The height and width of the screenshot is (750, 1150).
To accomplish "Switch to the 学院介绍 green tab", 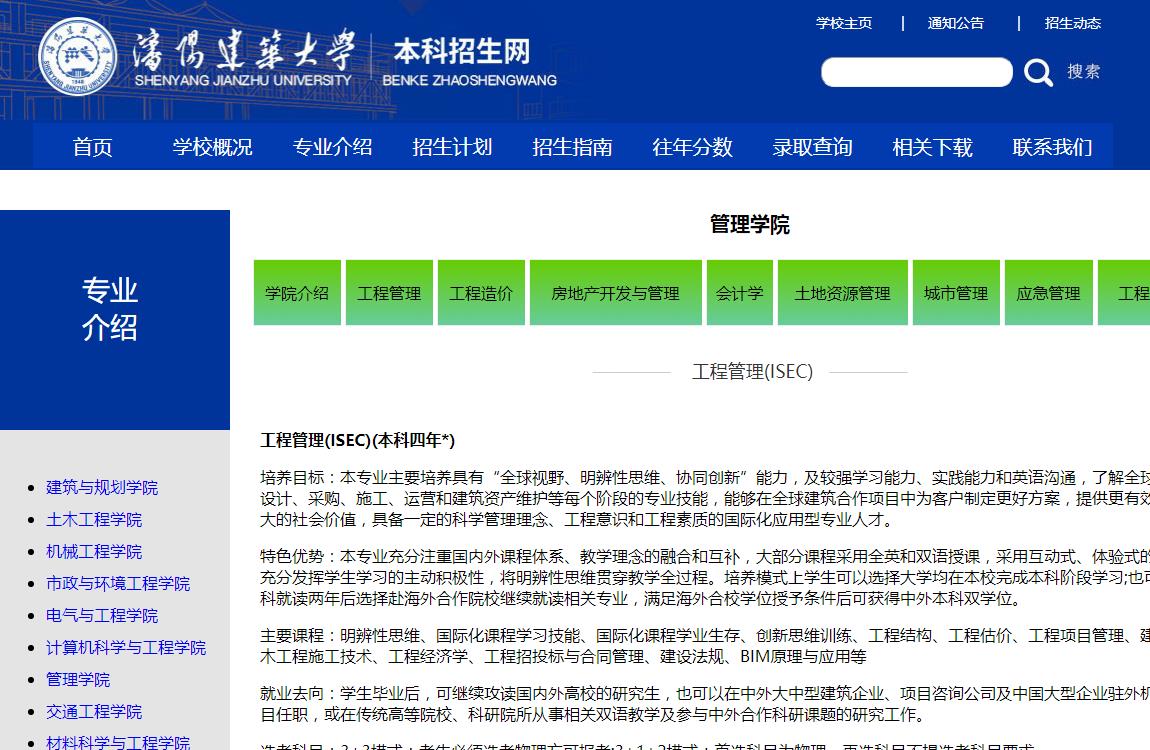I will pyautogui.click(x=297, y=293).
